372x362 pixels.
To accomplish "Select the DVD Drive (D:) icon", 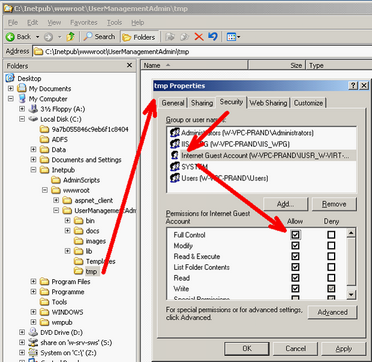I will pyautogui.click(x=33, y=332).
